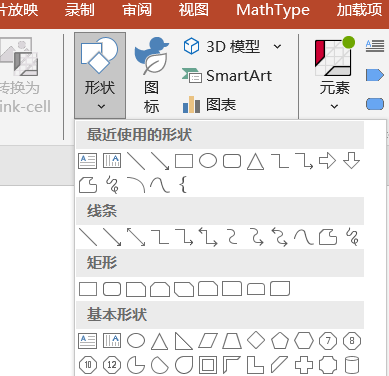Screen dimensions: 389x376
Task: Select snip same side corner rectangle
Action: (x=160, y=289)
